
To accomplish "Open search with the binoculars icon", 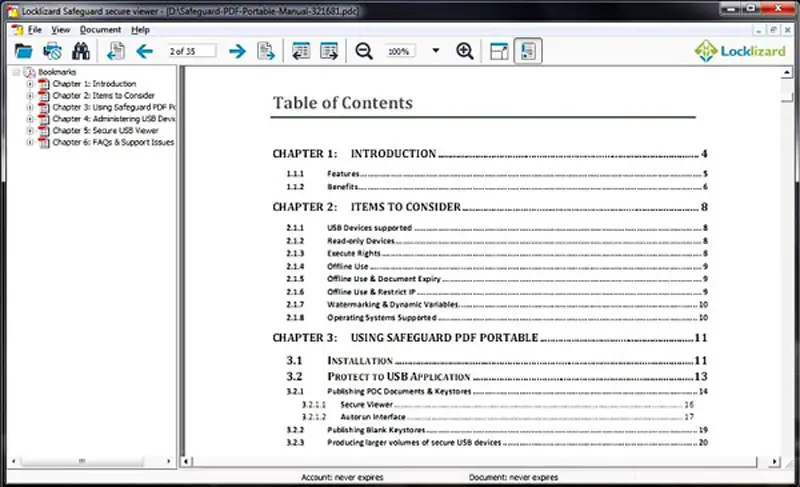I will pyautogui.click(x=81, y=51).
